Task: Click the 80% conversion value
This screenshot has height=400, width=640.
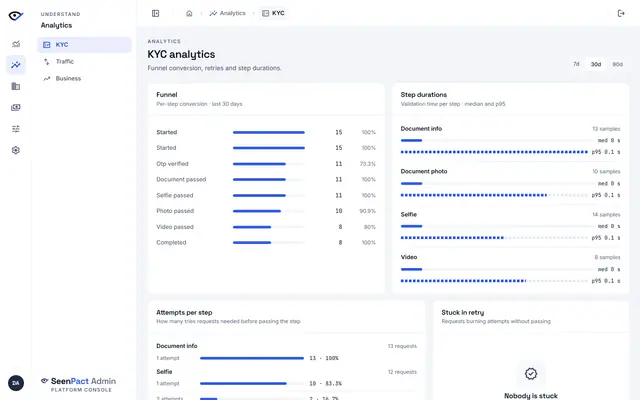Action: pyautogui.click(x=370, y=227)
